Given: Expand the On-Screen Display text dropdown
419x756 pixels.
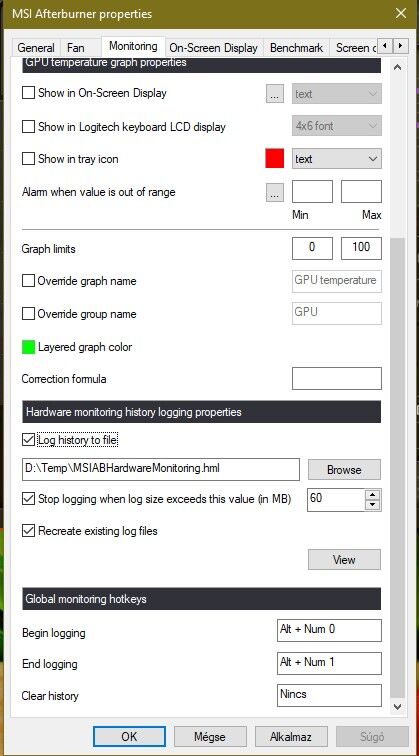Looking at the screenshot, I should 337,94.
